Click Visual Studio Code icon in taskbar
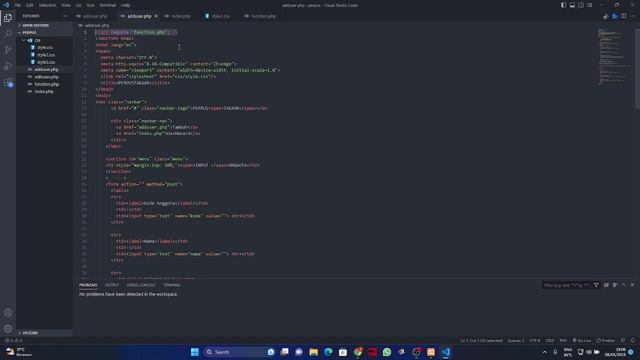640x360 pixels. 445,352
